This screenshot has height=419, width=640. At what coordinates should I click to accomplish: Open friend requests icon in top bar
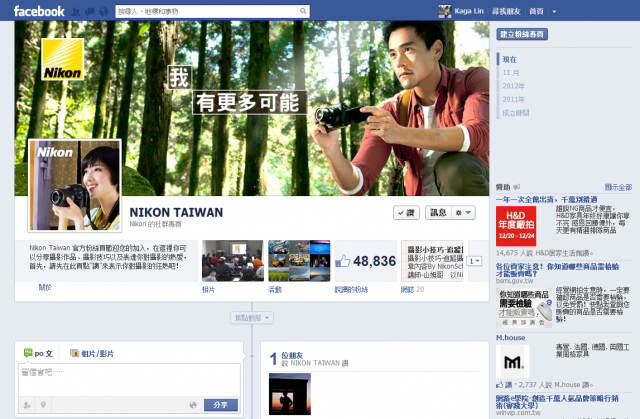[76, 11]
